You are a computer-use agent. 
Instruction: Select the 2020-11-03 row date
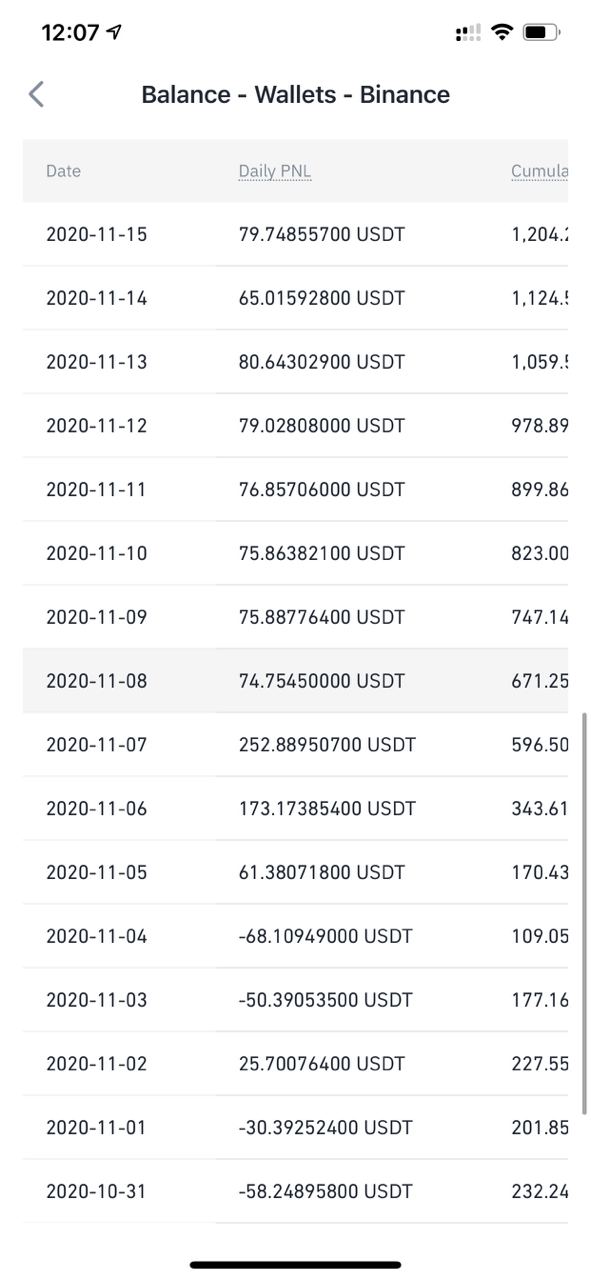coord(96,1000)
